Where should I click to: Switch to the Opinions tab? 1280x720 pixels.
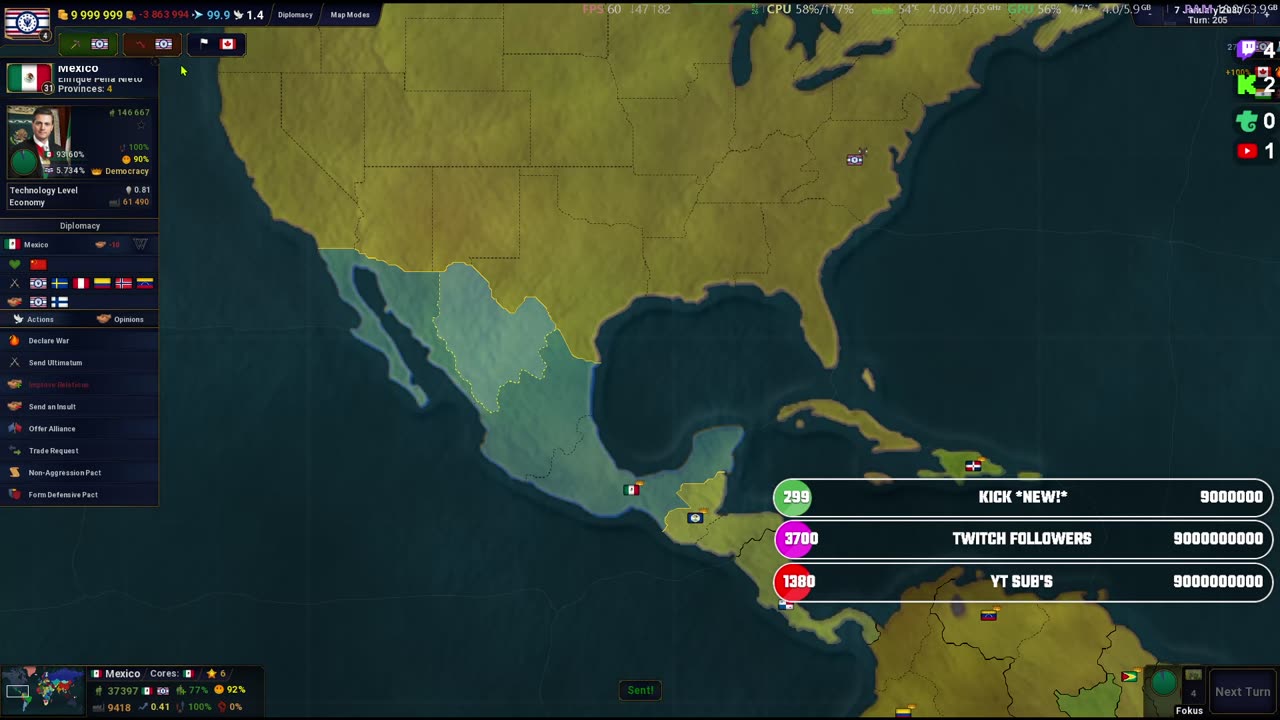click(120, 319)
